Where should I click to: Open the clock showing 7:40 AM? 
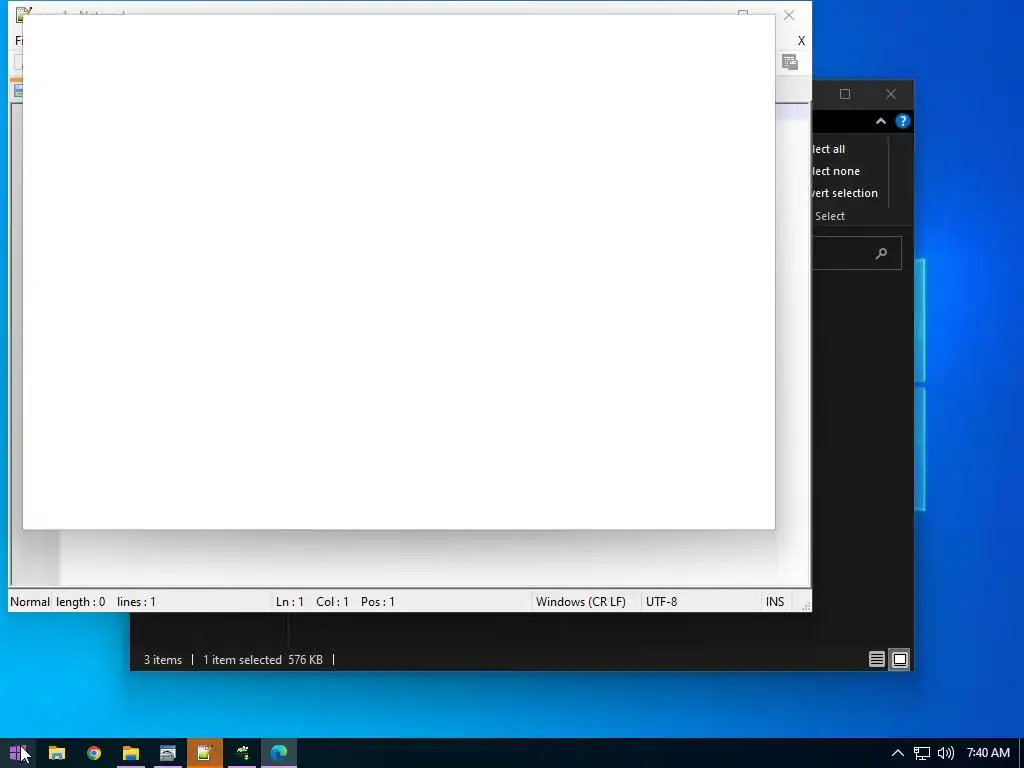pyautogui.click(x=988, y=753)
